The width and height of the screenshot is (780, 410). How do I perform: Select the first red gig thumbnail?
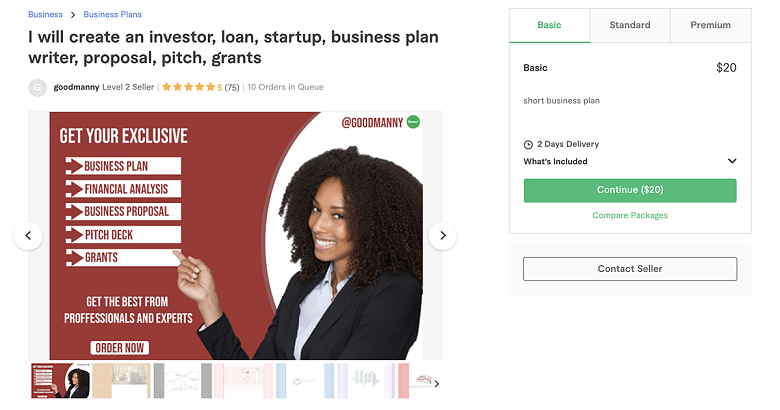click(60, 381)
